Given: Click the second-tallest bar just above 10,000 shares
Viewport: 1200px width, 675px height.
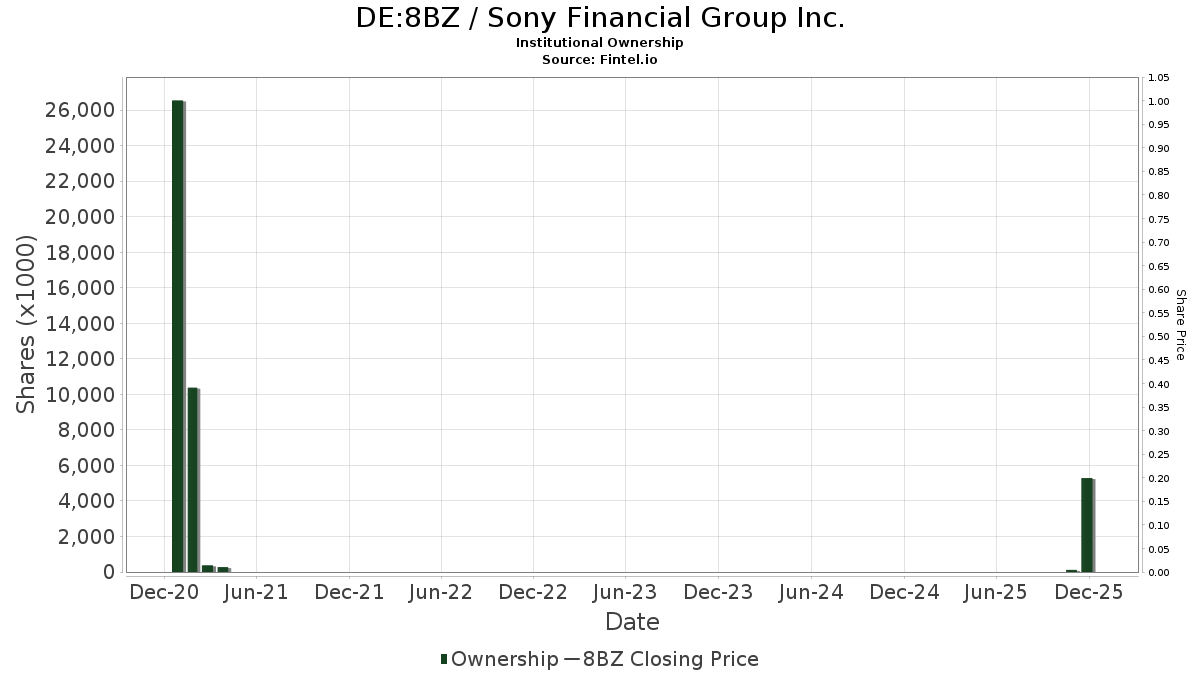Looking at the screenshot, I should [193, 479].
